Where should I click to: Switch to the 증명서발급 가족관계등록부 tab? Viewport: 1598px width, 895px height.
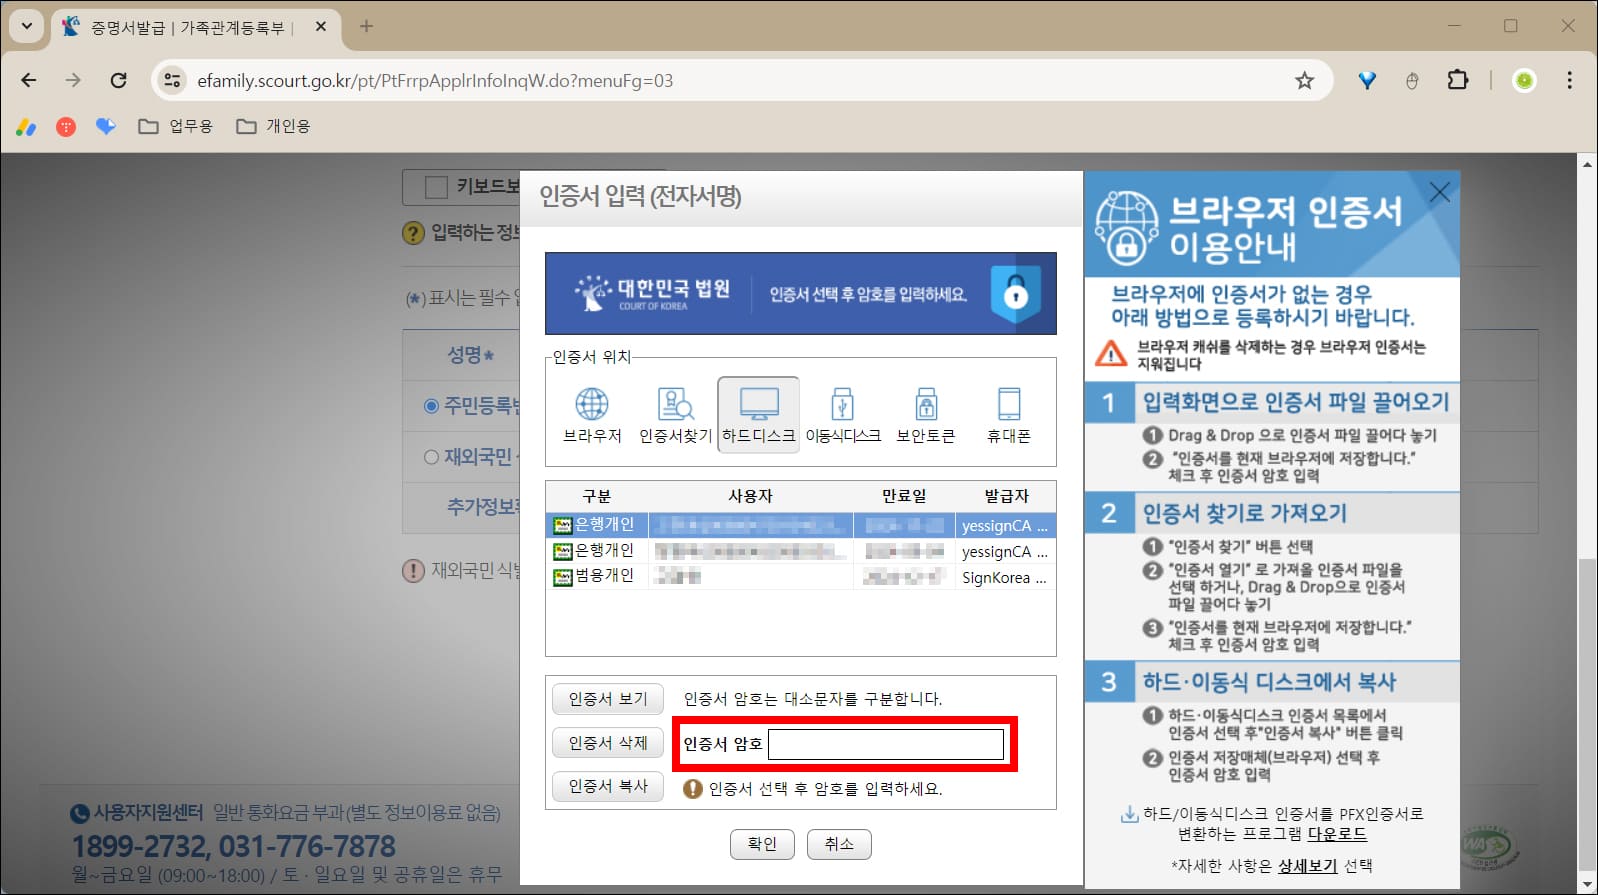[x=195, y=27]
